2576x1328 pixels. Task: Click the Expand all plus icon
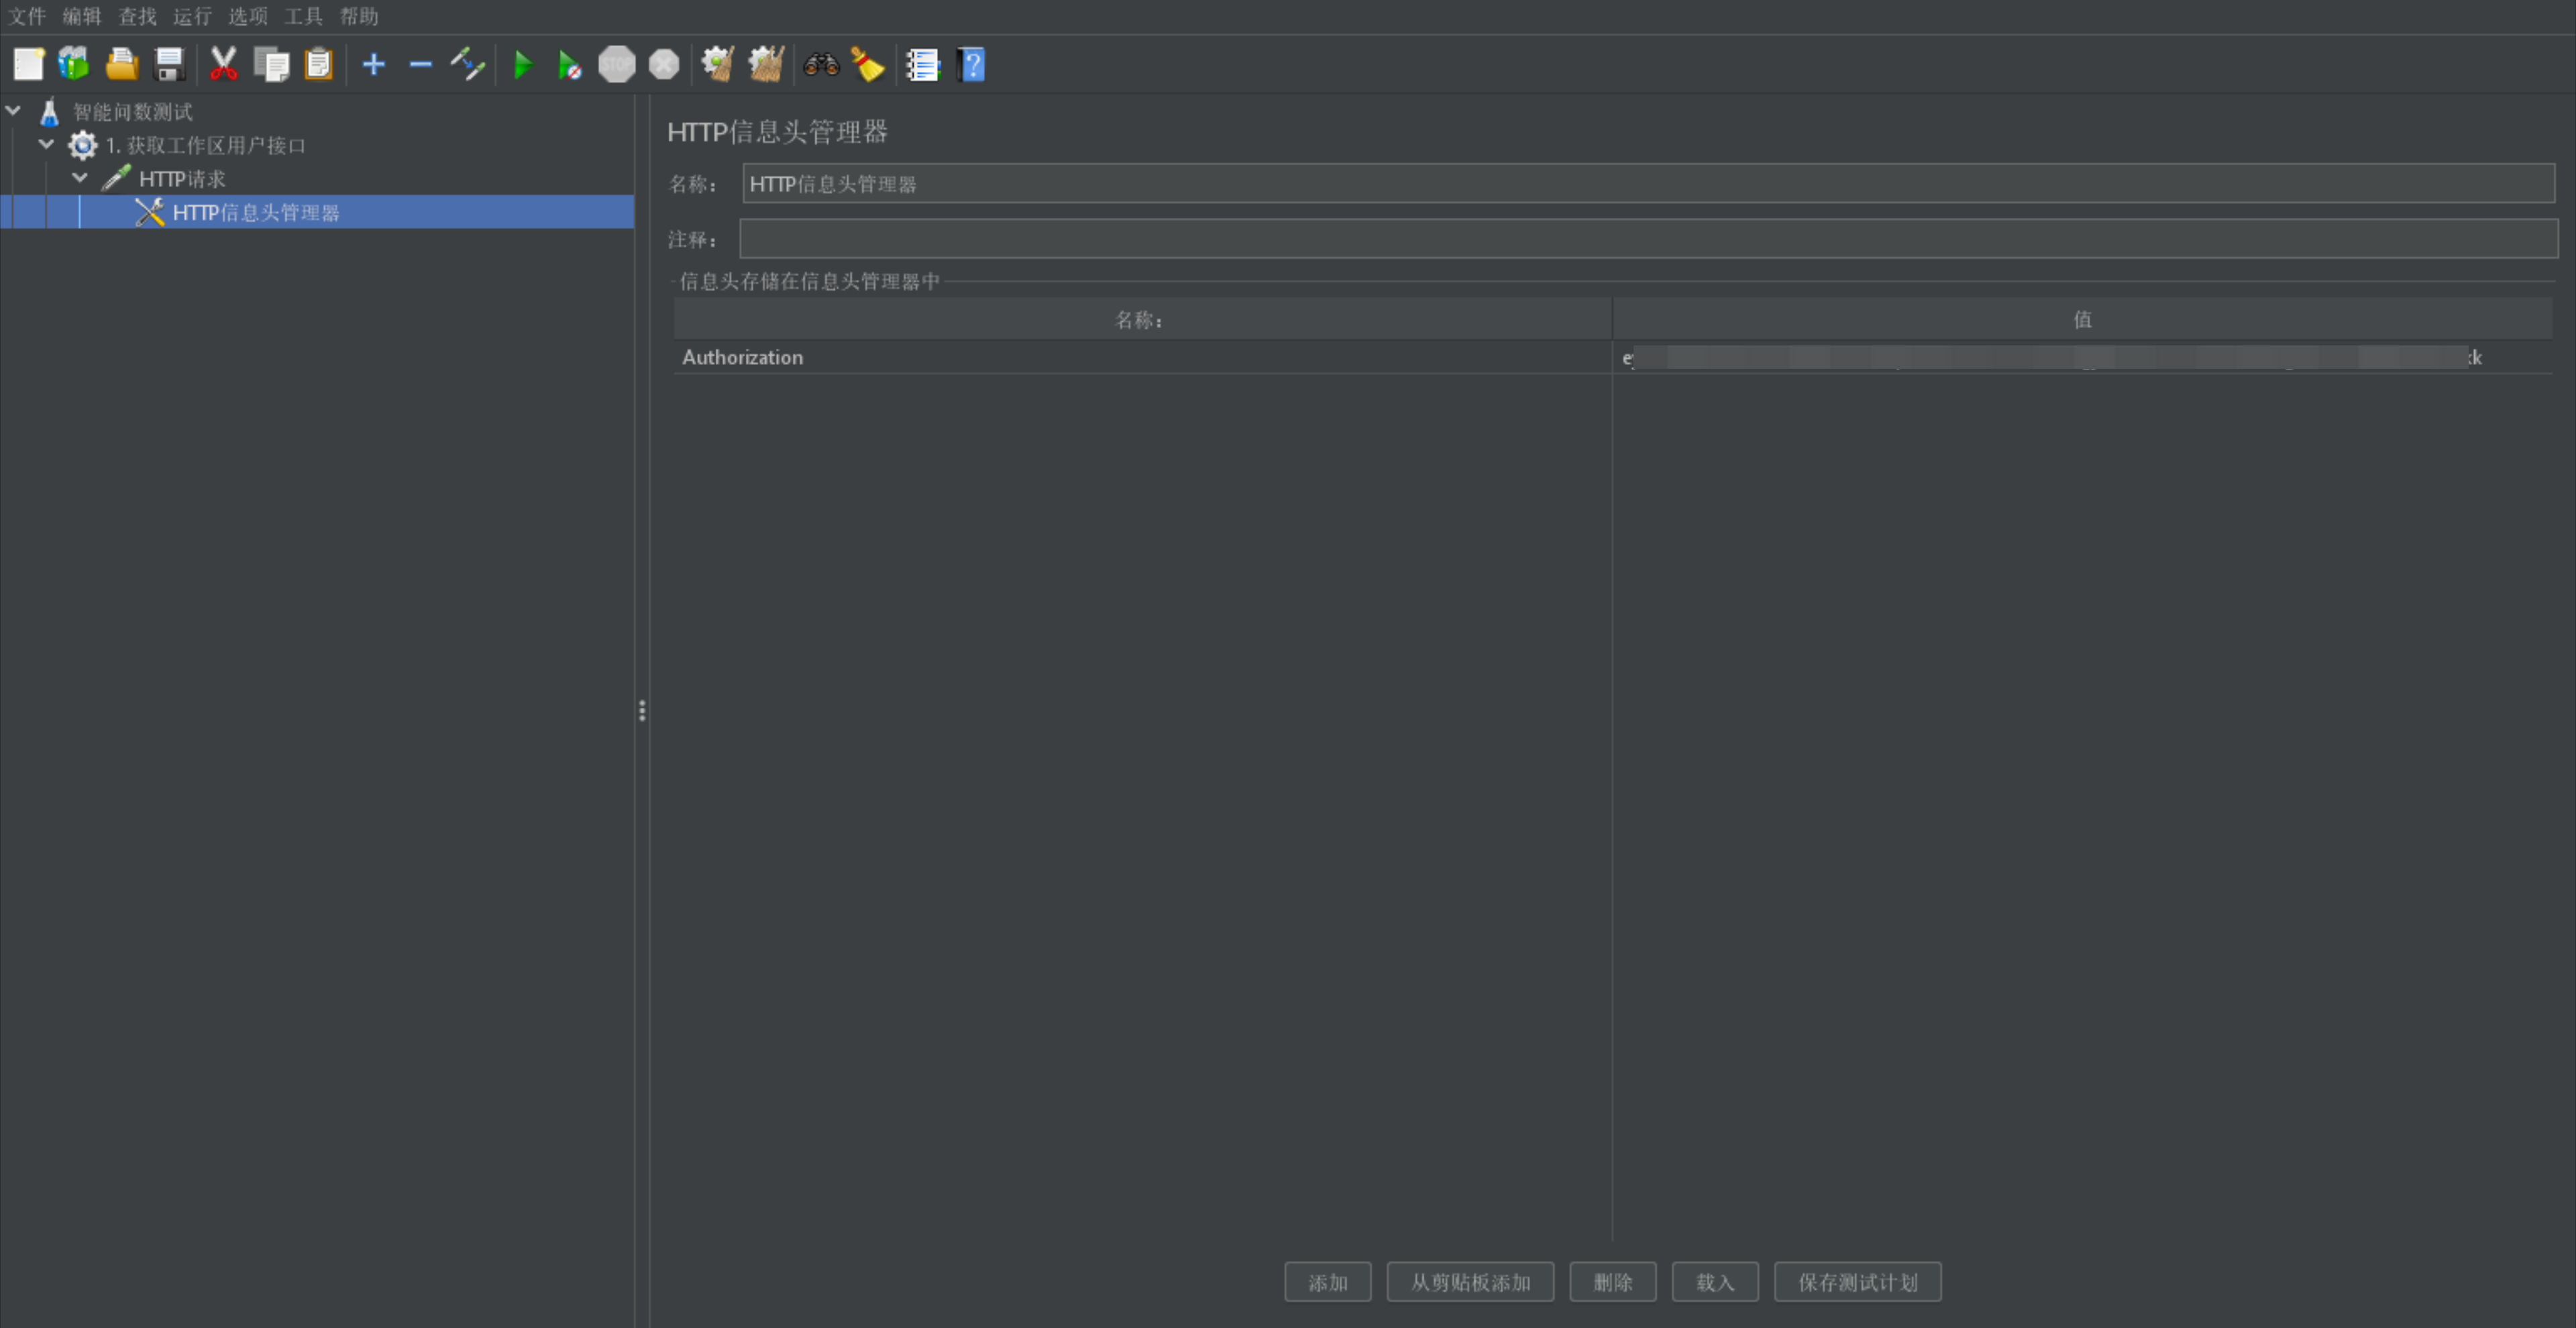point(374,65)
